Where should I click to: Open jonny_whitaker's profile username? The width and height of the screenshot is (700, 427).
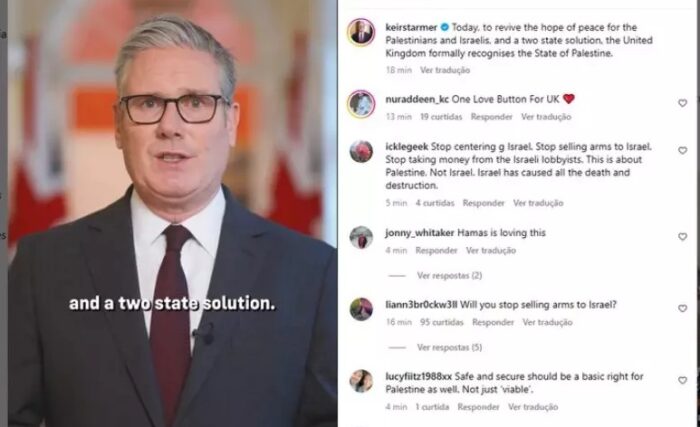(x=420, y=233)
